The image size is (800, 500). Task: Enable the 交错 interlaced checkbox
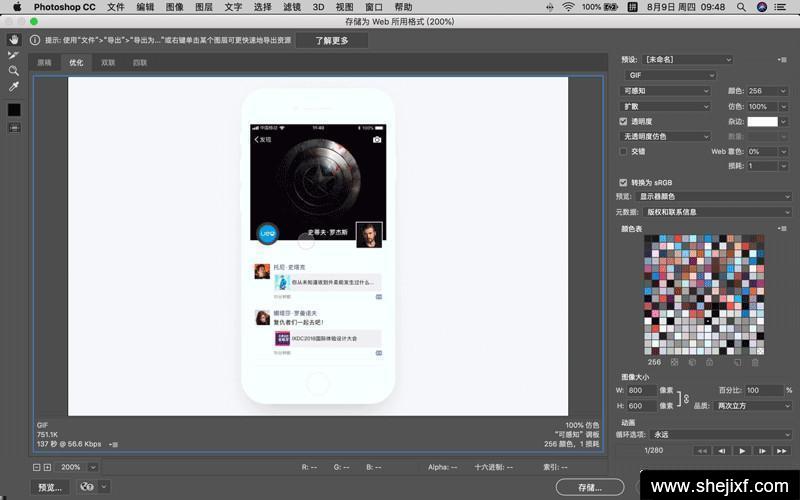tap(624, 151)
